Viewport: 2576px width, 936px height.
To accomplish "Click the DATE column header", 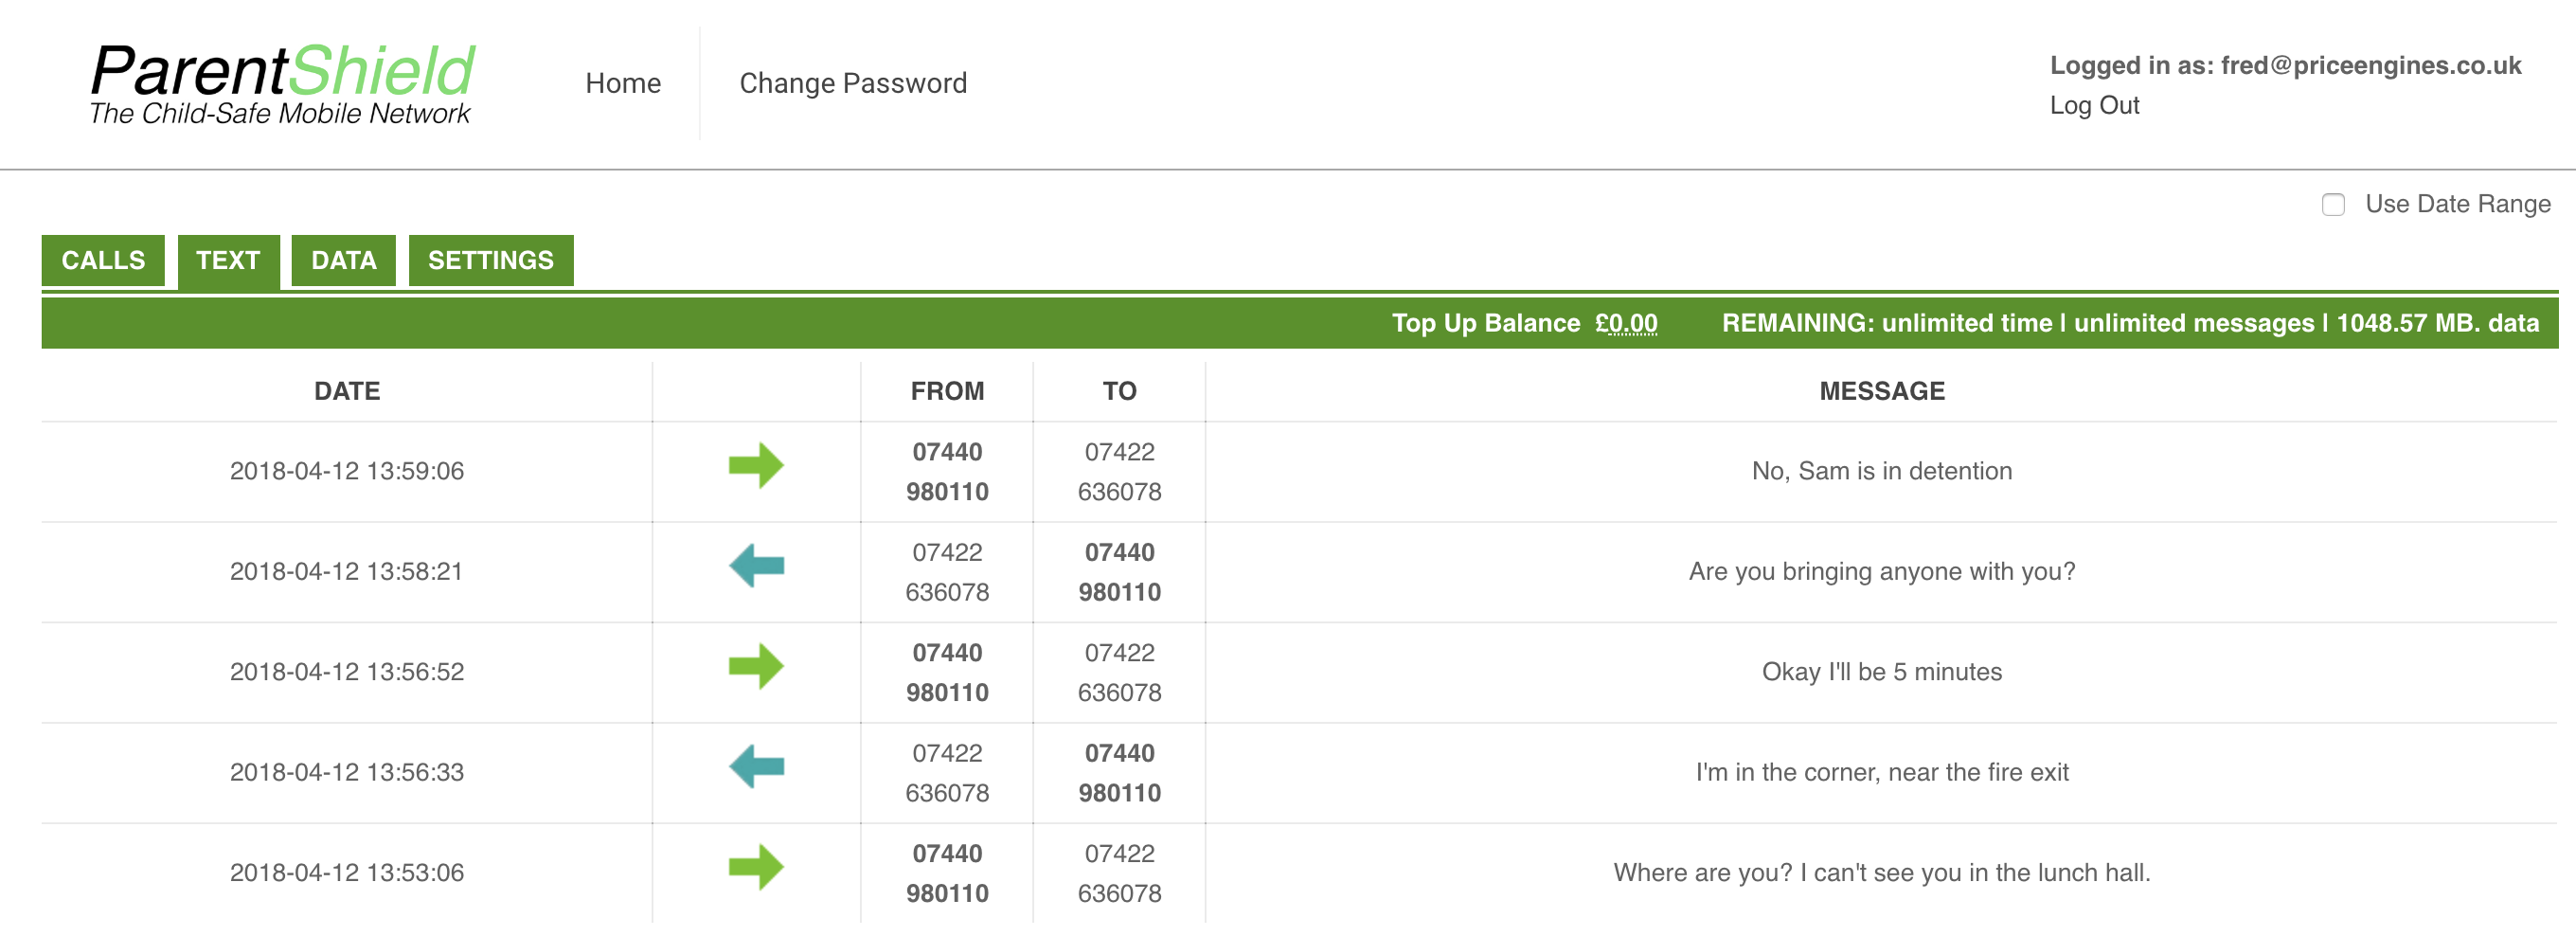I will pos(347,391).
